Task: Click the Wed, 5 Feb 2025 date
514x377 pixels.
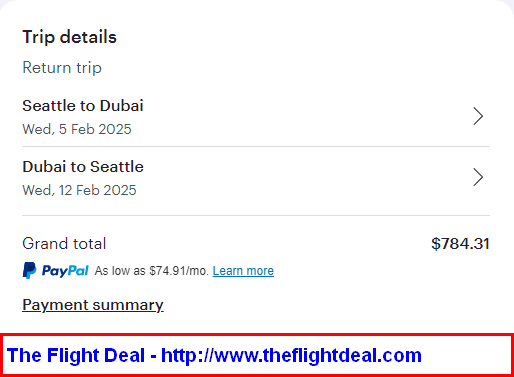Action: click(x=77, y=129)
